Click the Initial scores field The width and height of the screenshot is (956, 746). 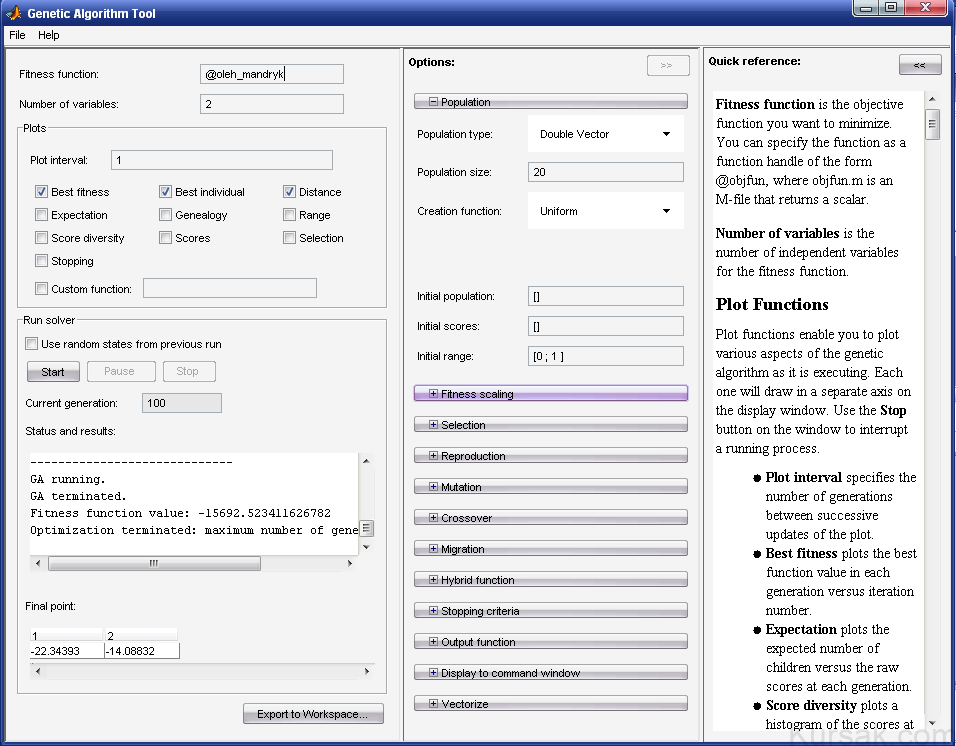click(605, 326)
